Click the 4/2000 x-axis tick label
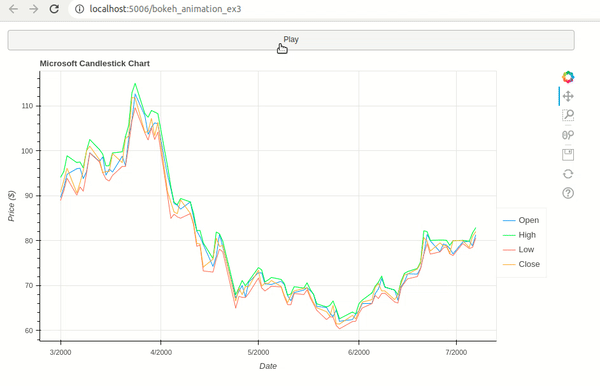600x386 pixels. (161, 352)
